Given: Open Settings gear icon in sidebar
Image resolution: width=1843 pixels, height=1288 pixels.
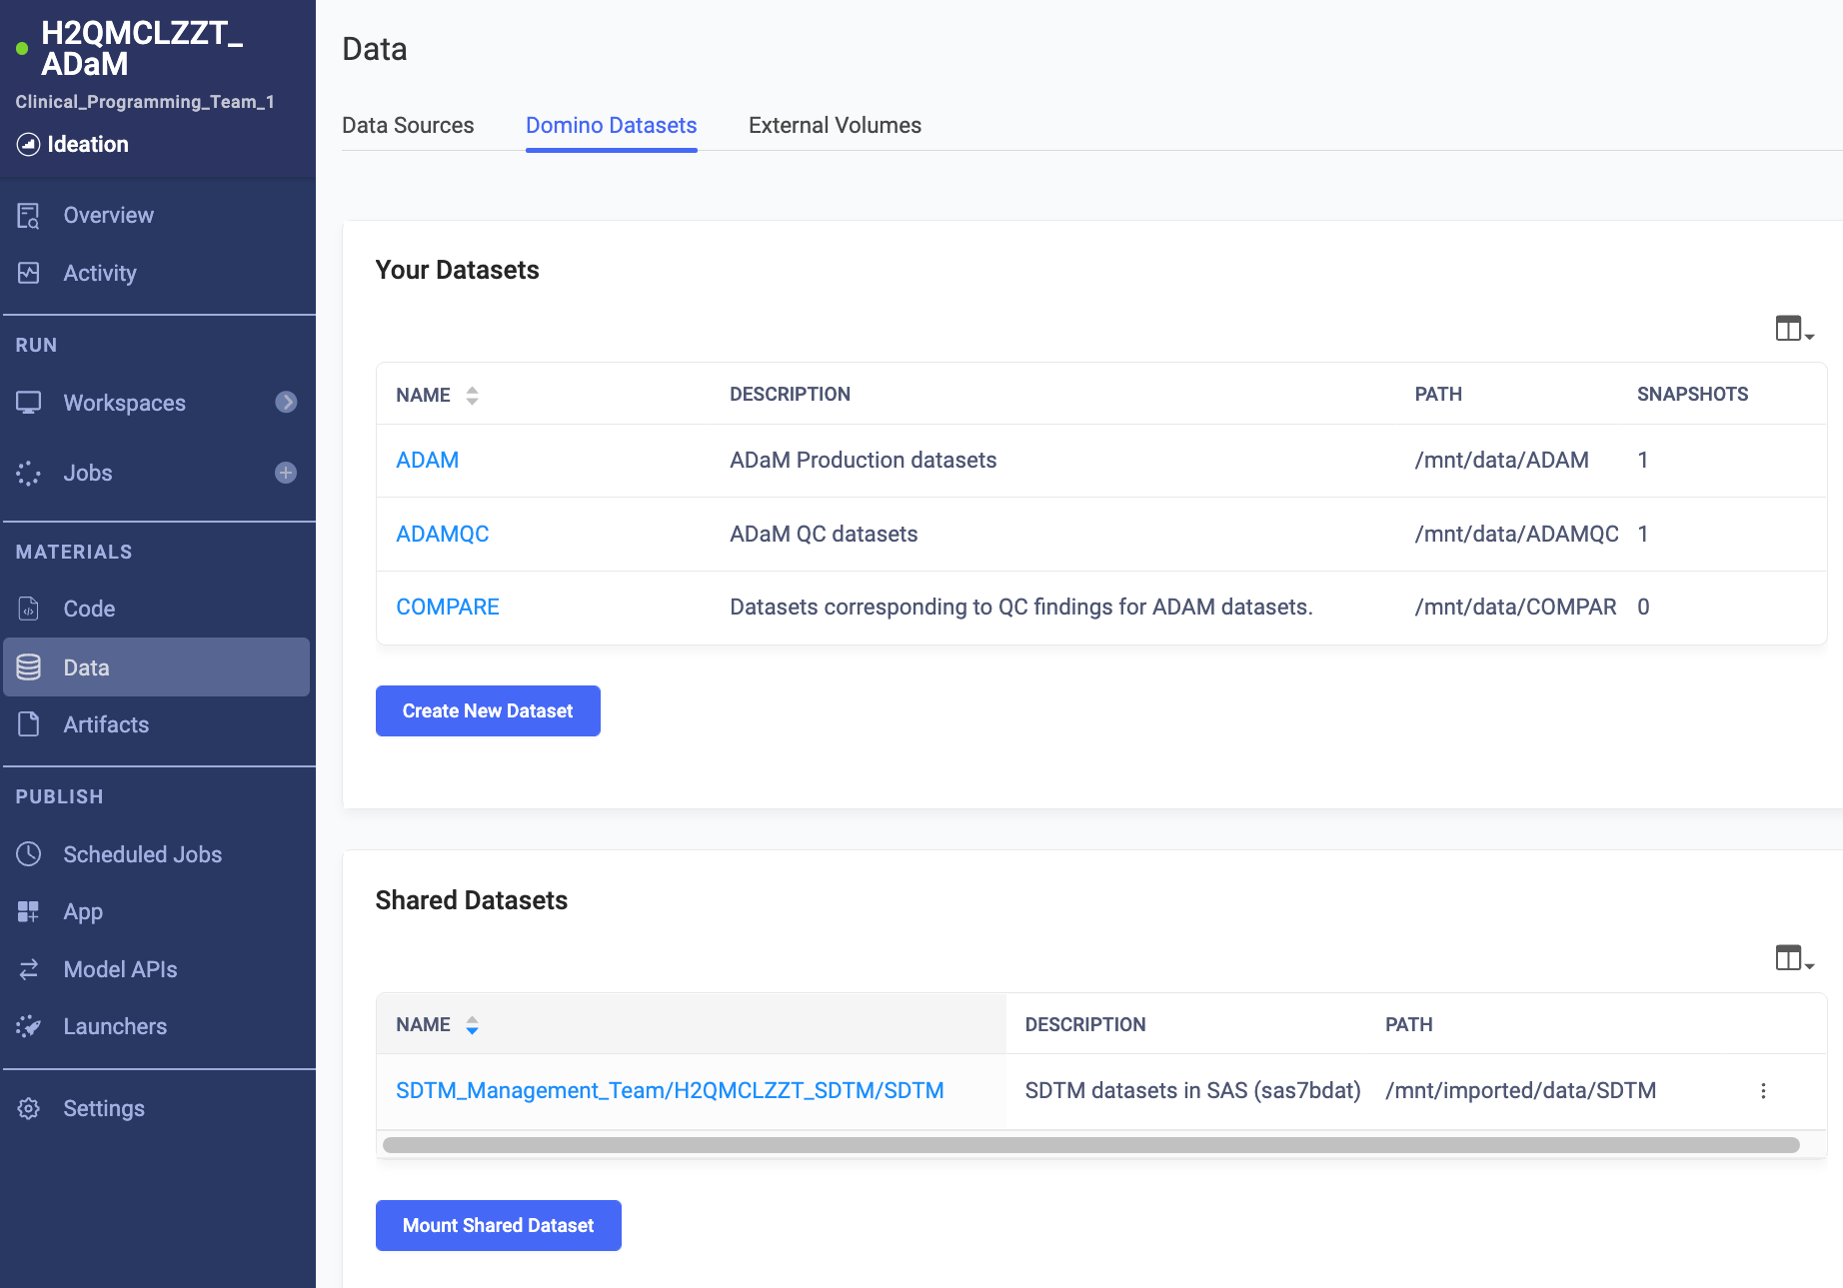Looking at the screenshot, I should (29, 1108).
